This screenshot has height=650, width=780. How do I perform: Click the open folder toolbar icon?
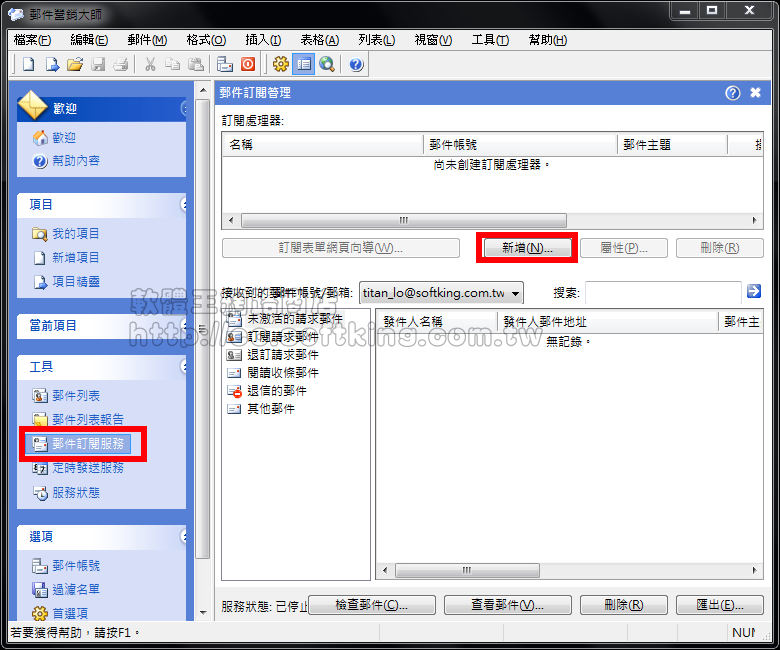pos(74,65)
